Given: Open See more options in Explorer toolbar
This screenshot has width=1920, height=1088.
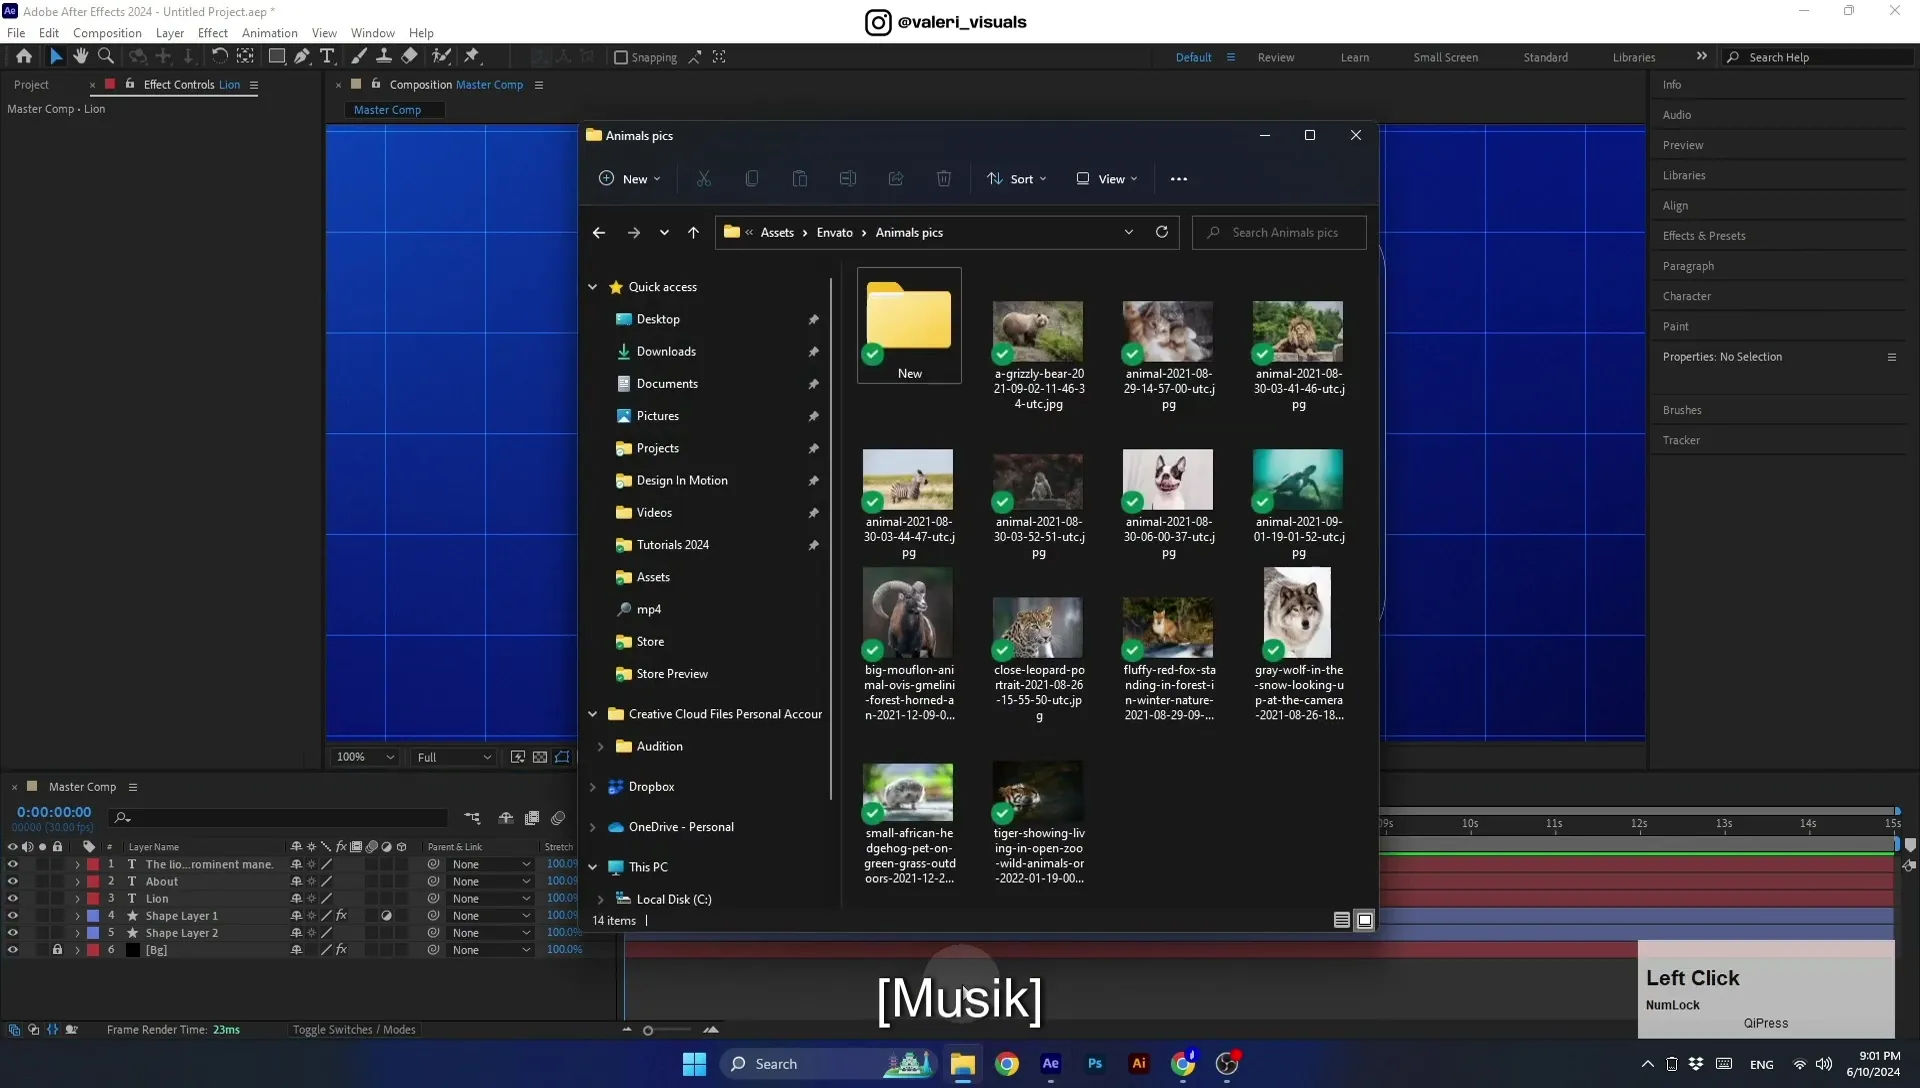Looking at the screenshot, I should click(x=1179, y=179).
